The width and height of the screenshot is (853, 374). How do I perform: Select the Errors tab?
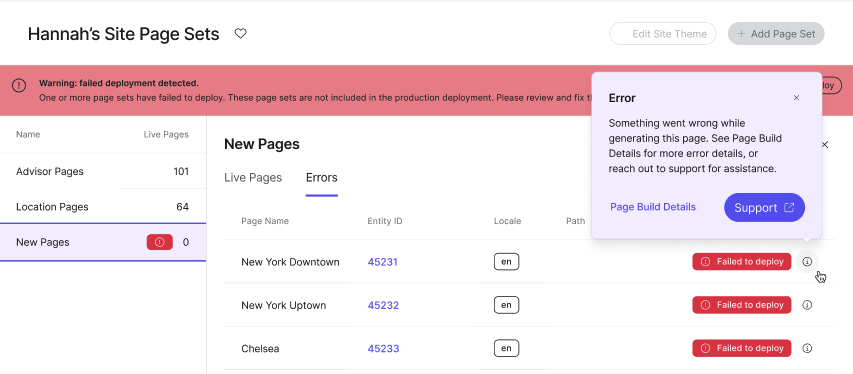click(322, 177)
